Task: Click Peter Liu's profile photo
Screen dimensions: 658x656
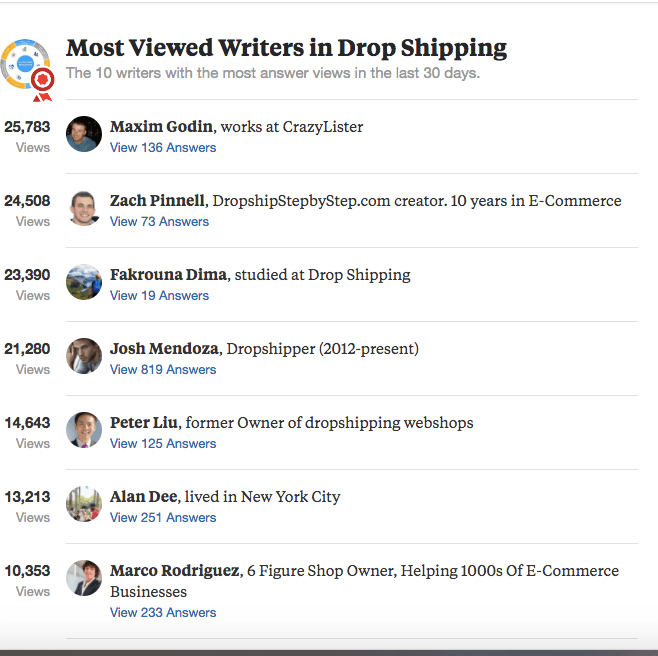Action: [84, 430]
